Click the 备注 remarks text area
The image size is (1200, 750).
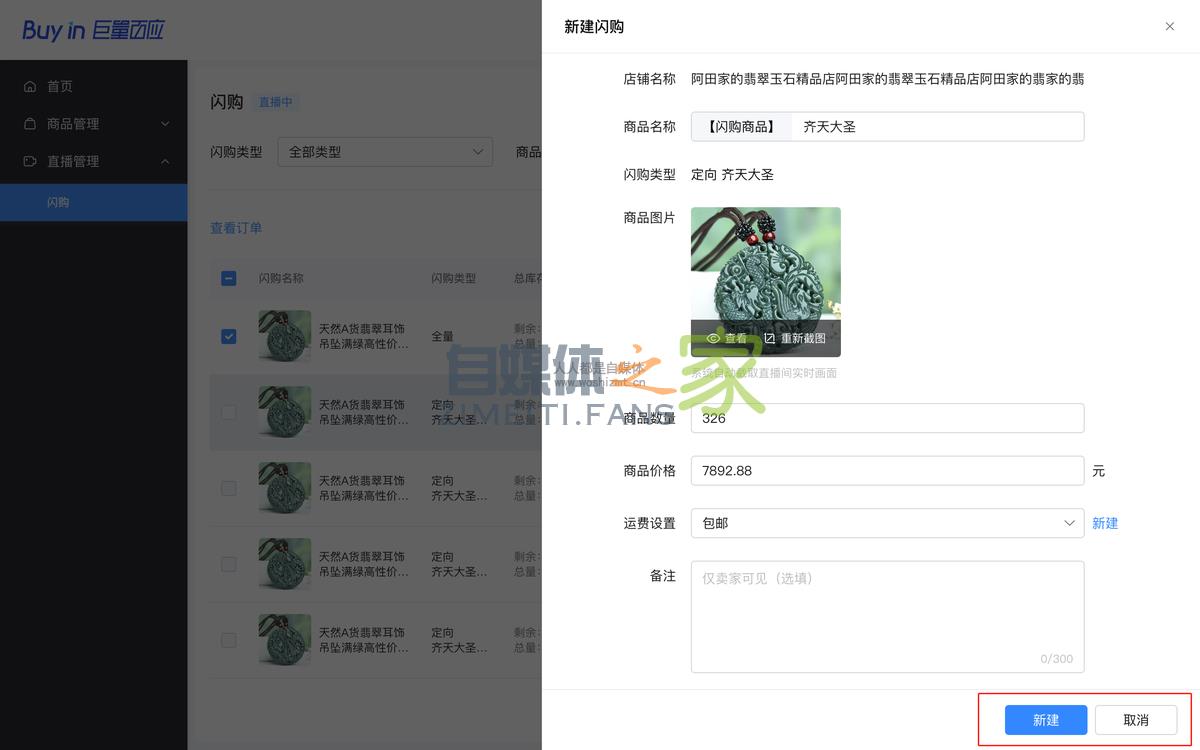pyautogui.click(x=887, y=615)
